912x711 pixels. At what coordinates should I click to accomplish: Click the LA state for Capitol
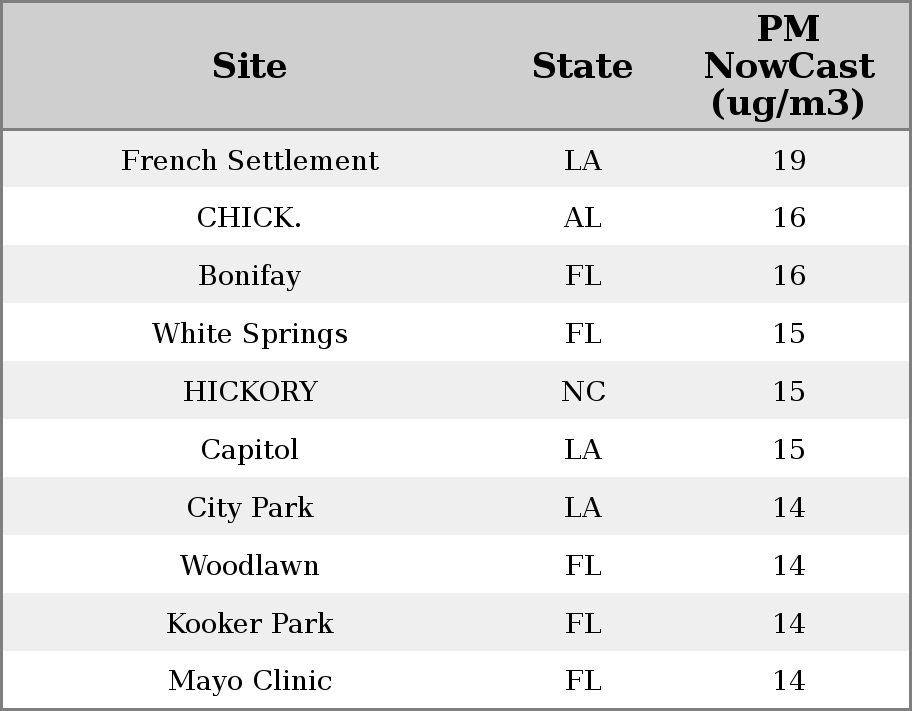pos(583,450)
